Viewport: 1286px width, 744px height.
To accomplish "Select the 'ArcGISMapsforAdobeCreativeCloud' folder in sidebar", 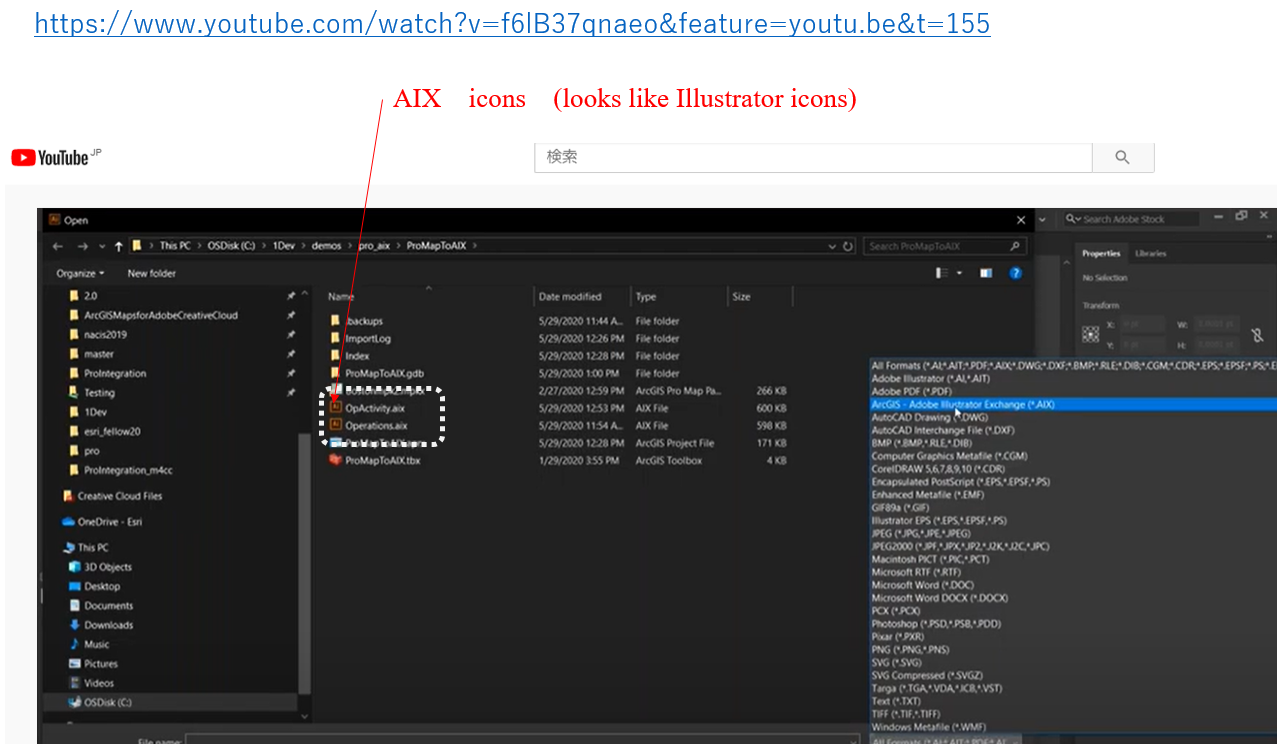I will [161, 315].
